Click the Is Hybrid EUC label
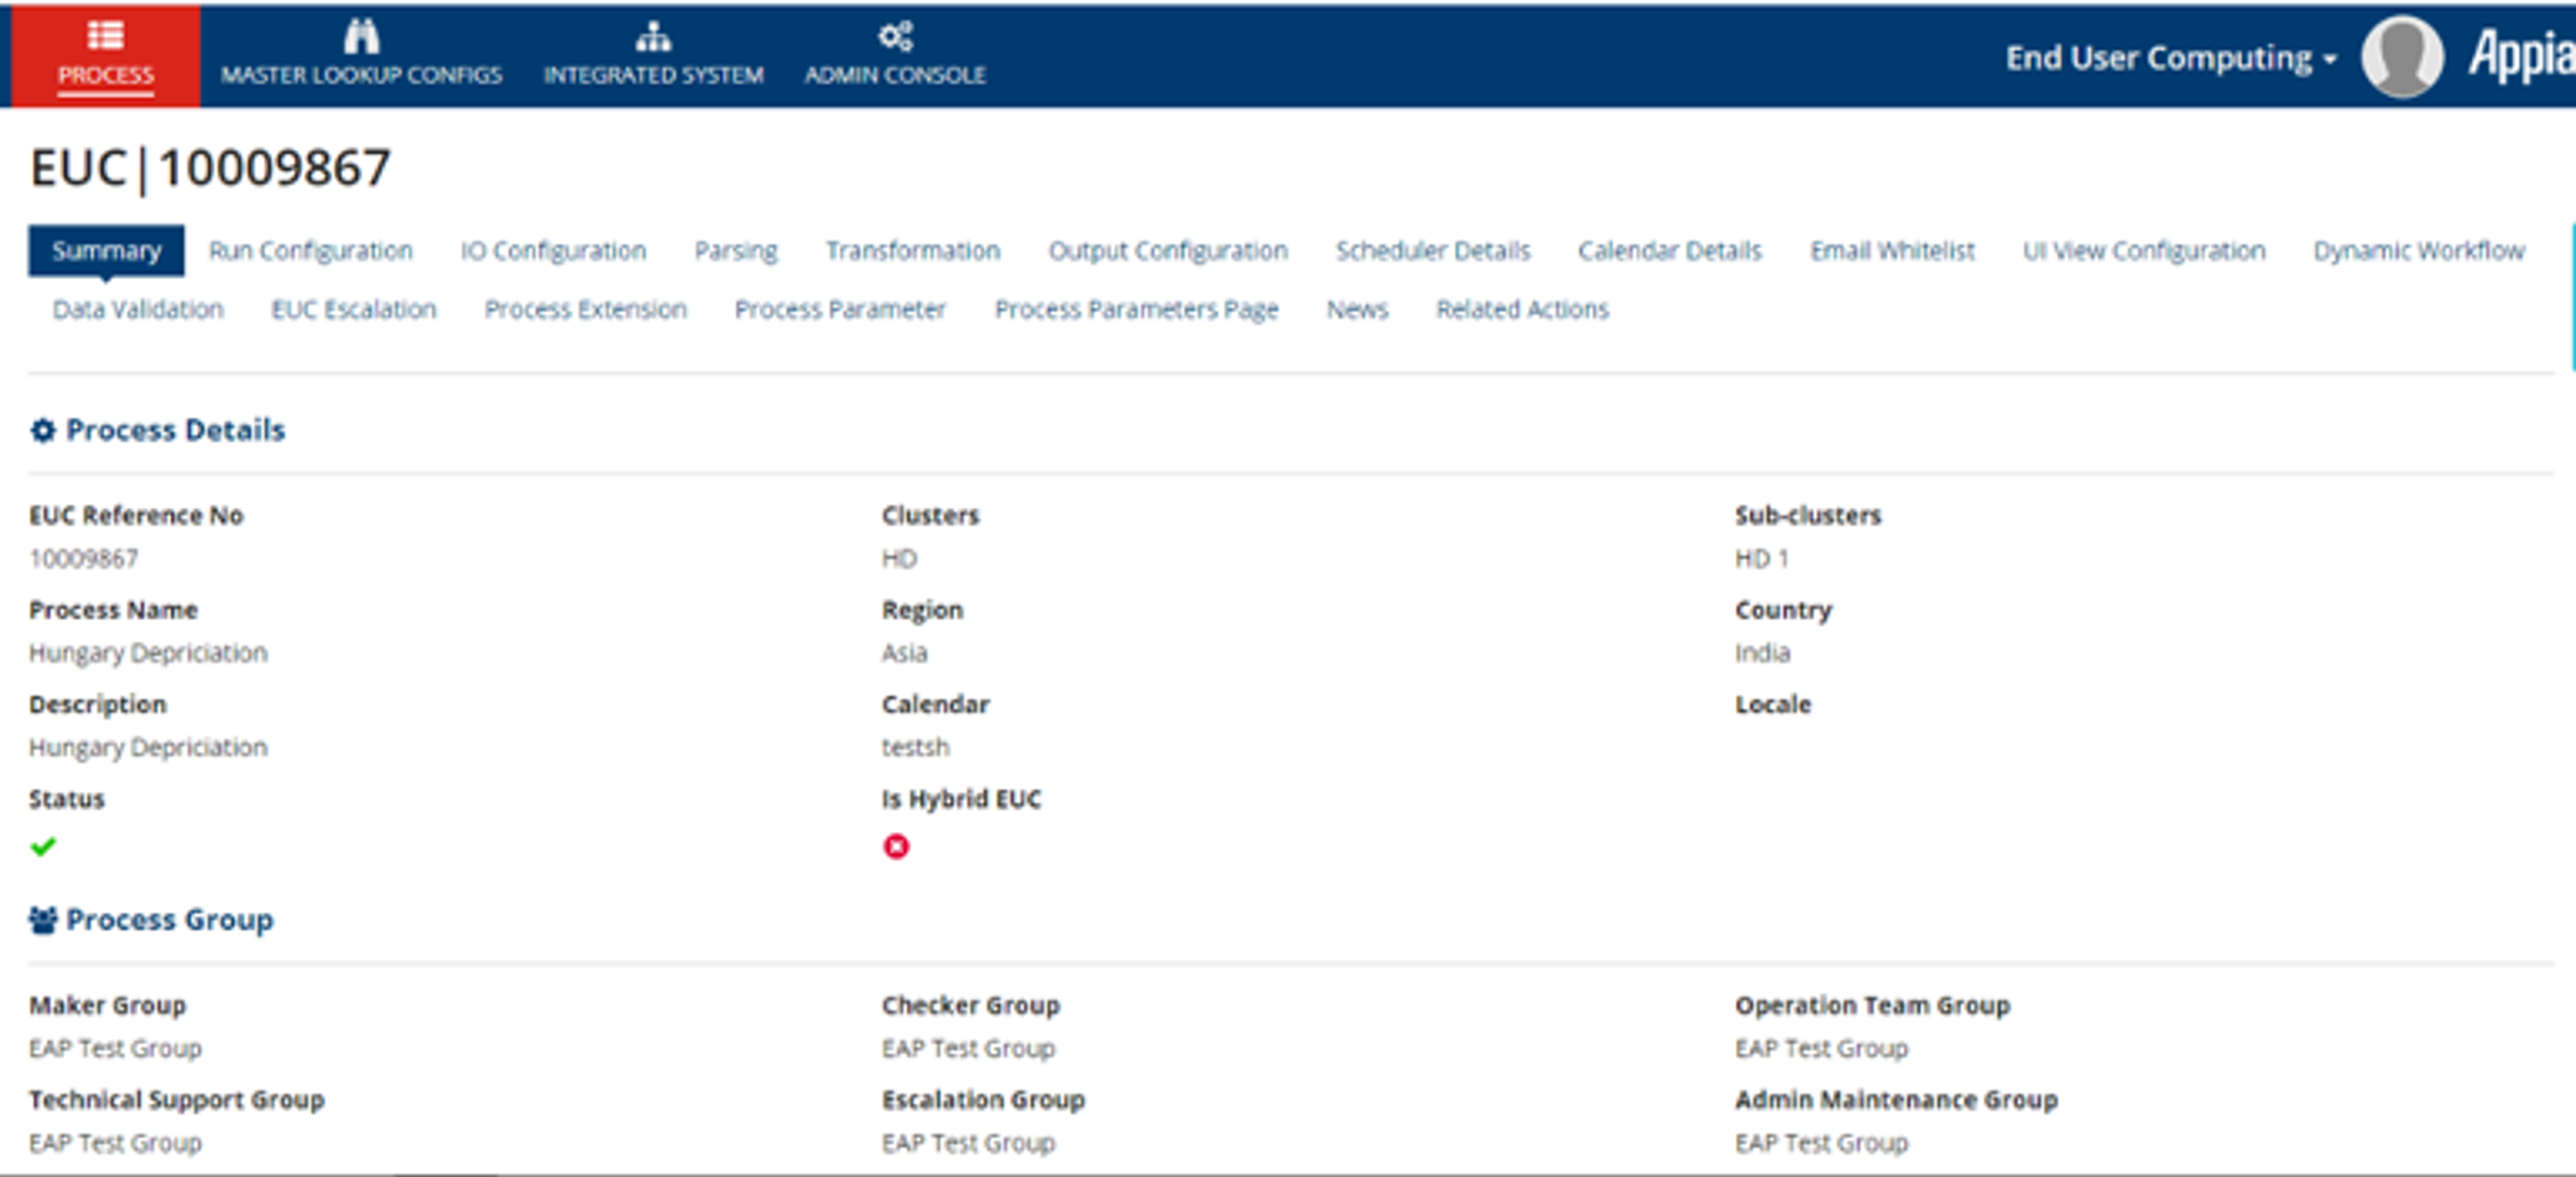Viewport: 2576px width, 1177px height. tap(961, 799)
